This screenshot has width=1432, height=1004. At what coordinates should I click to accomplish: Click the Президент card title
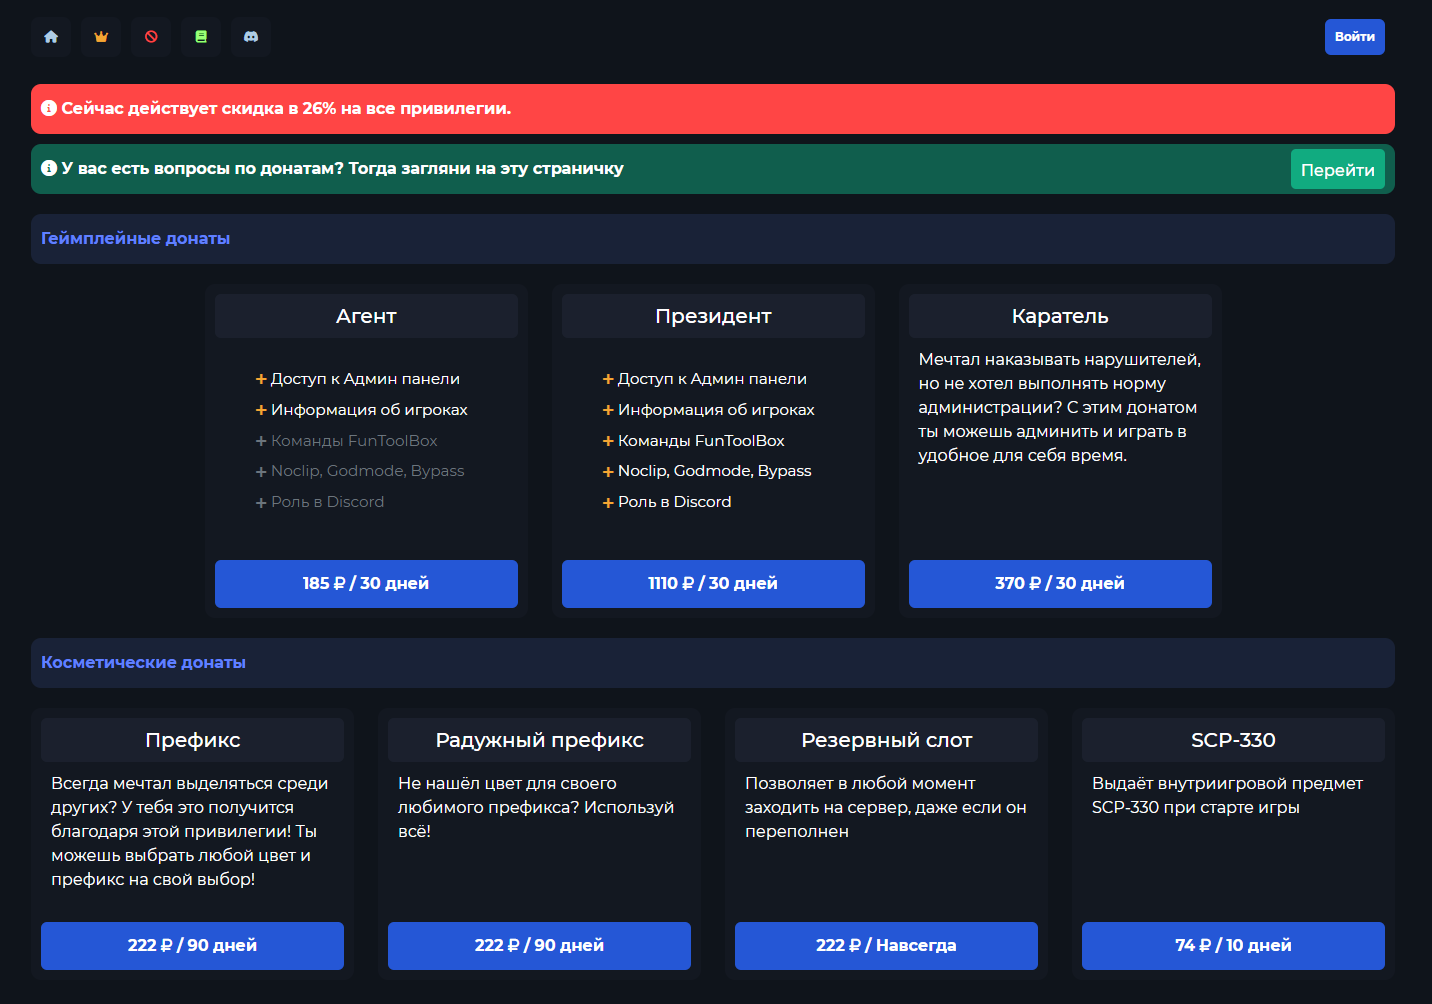(713, 316)
